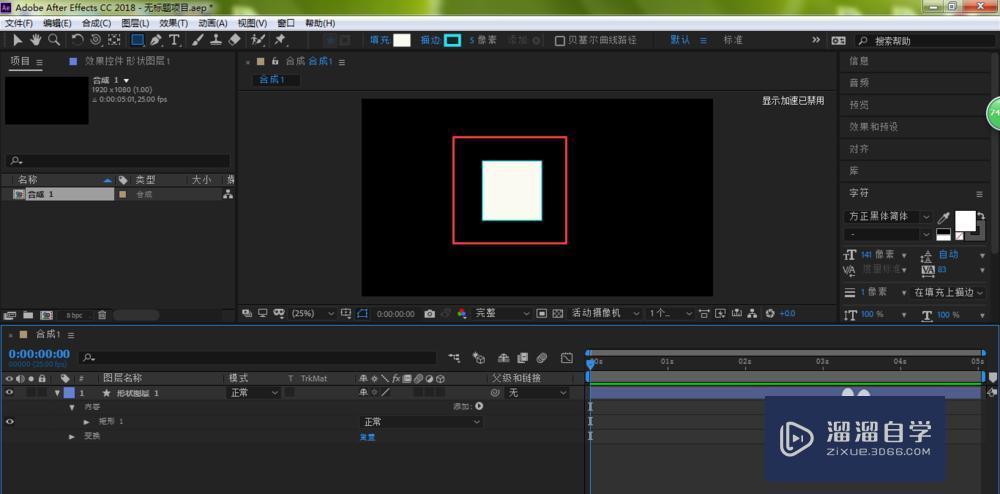Select the Selection arrow tool
The height and width of the screenshot is (494, 1000).
[x=18, y=40]
